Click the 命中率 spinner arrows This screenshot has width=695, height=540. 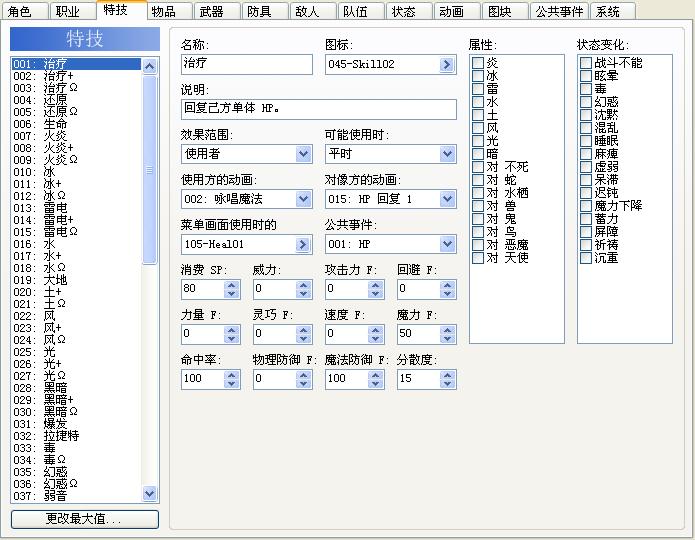pyautogui.click(x=231, y=379)
